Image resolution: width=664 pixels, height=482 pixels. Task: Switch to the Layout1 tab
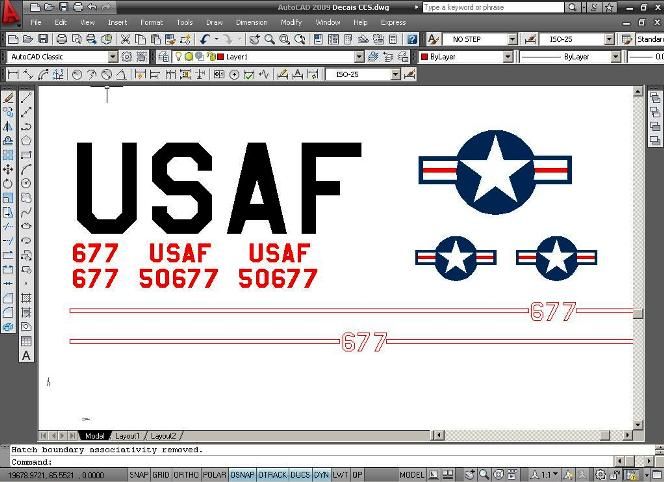click(127, 436)
